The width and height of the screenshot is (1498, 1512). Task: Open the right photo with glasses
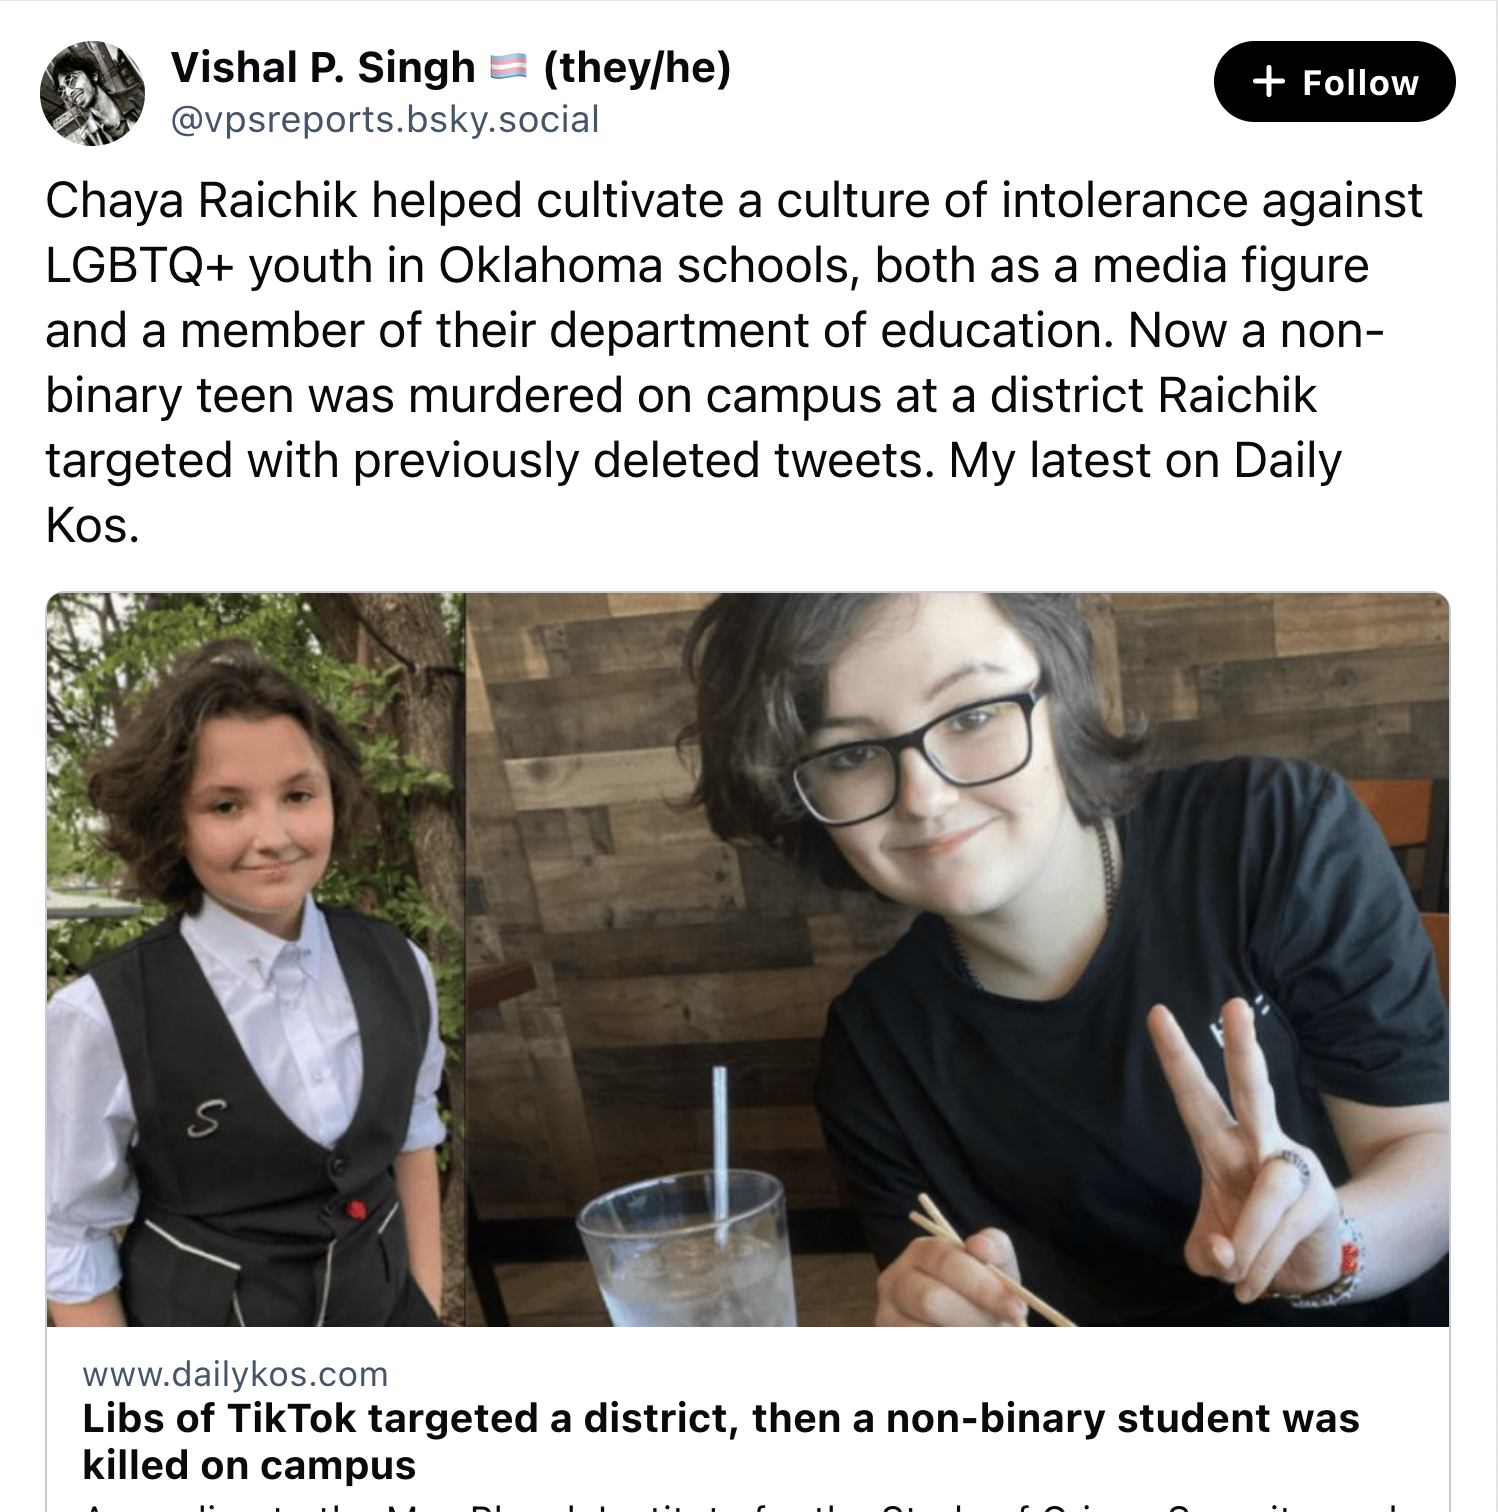pos(957,960)
